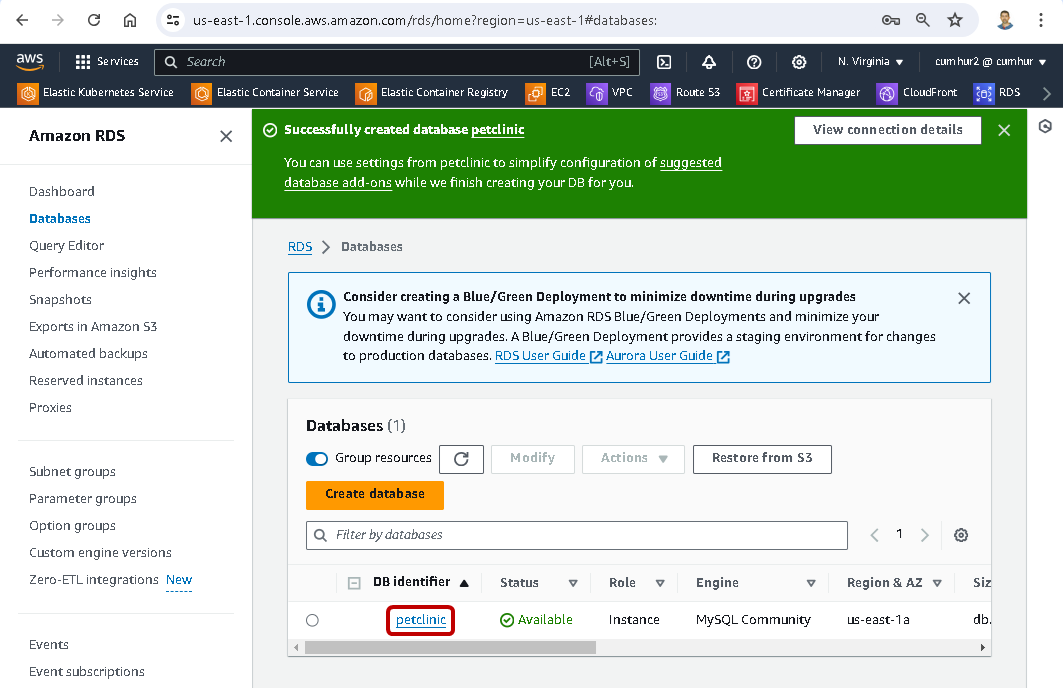This screenshot has width=1063, height=688.
Task: Click View connection details button
Action: coord(887,130)
